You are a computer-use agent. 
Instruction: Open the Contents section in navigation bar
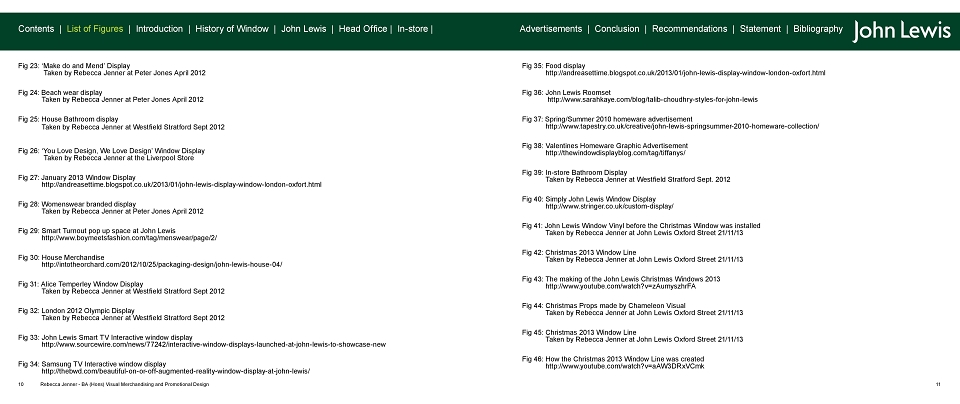tap(36, 29)
